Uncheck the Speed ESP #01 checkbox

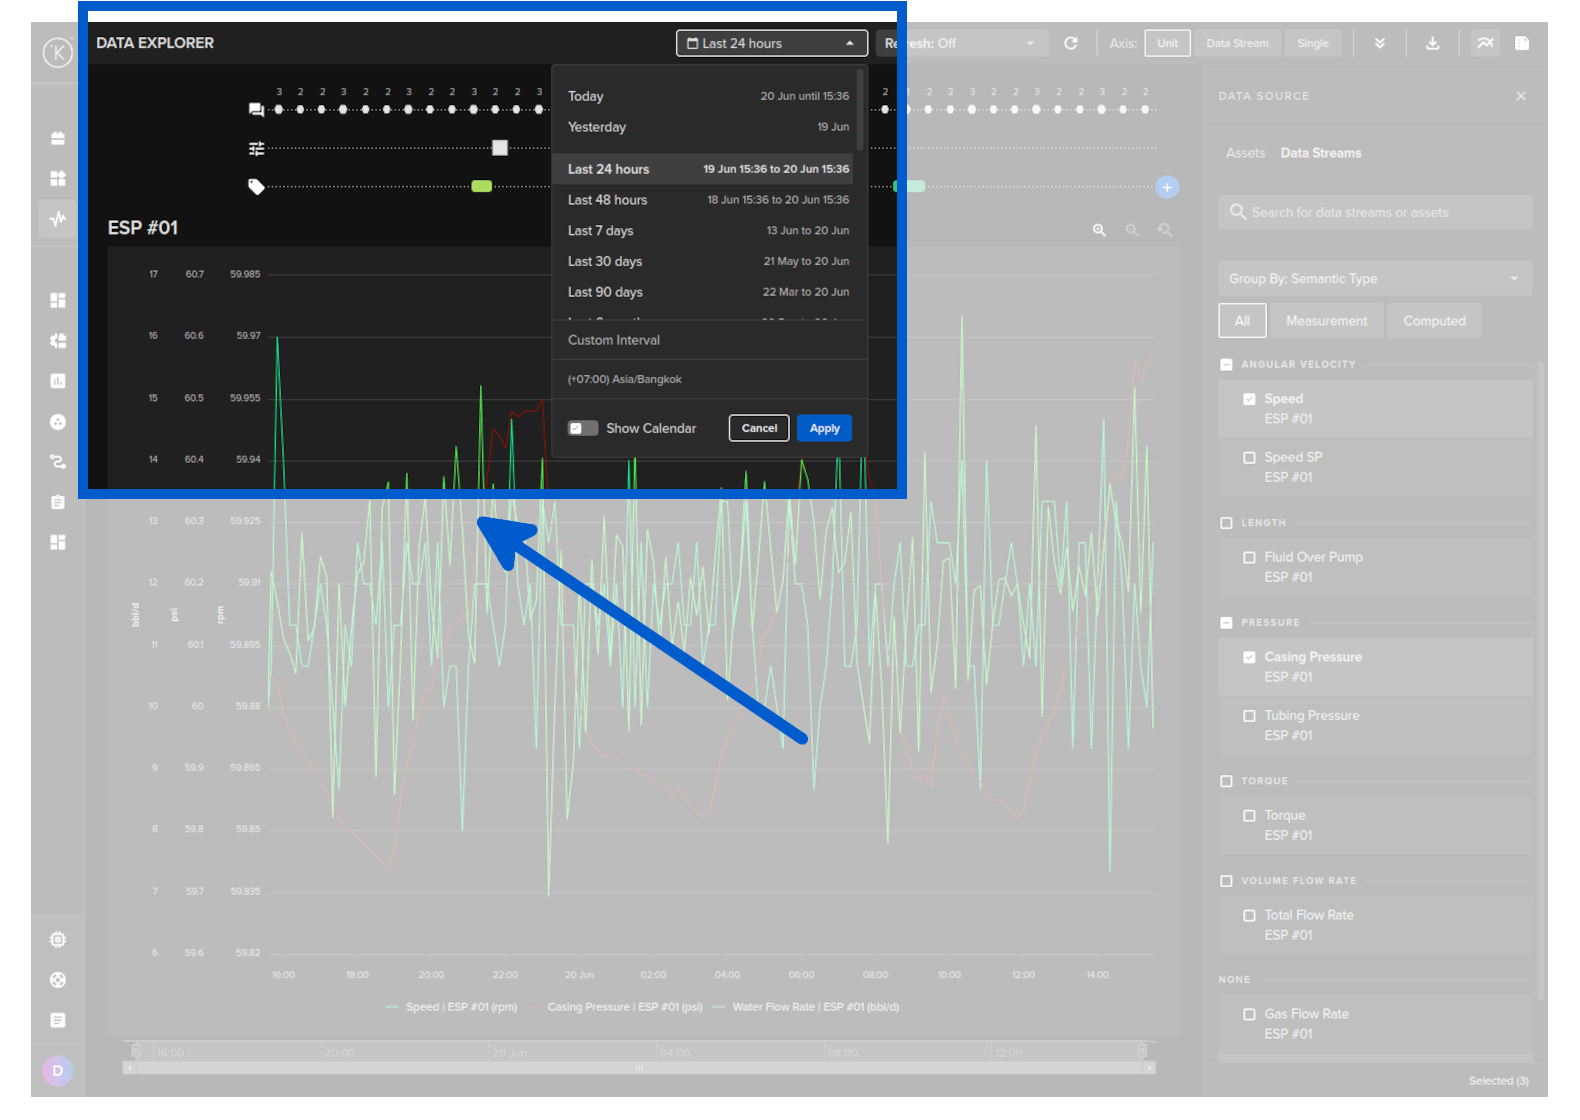pos(1249,399)
